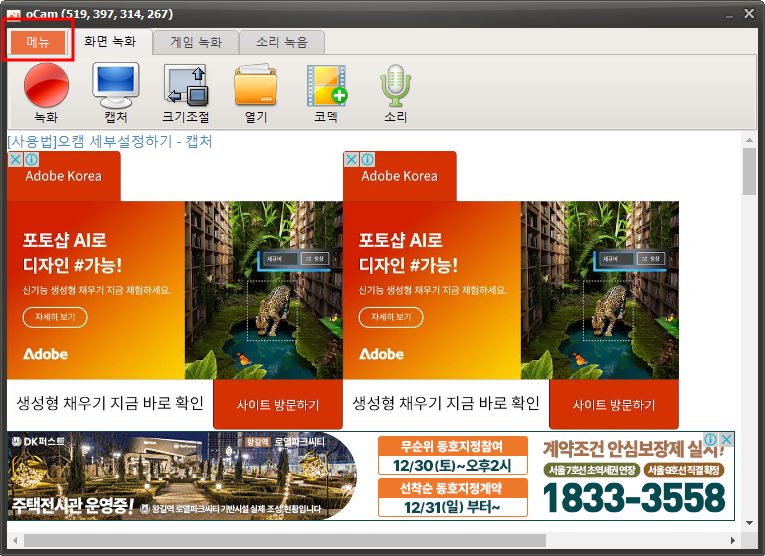Click right 생성형 채우기 지금 바로 확인 text
The width and height of the screenshot is (765, 556).
pos(446,403)
